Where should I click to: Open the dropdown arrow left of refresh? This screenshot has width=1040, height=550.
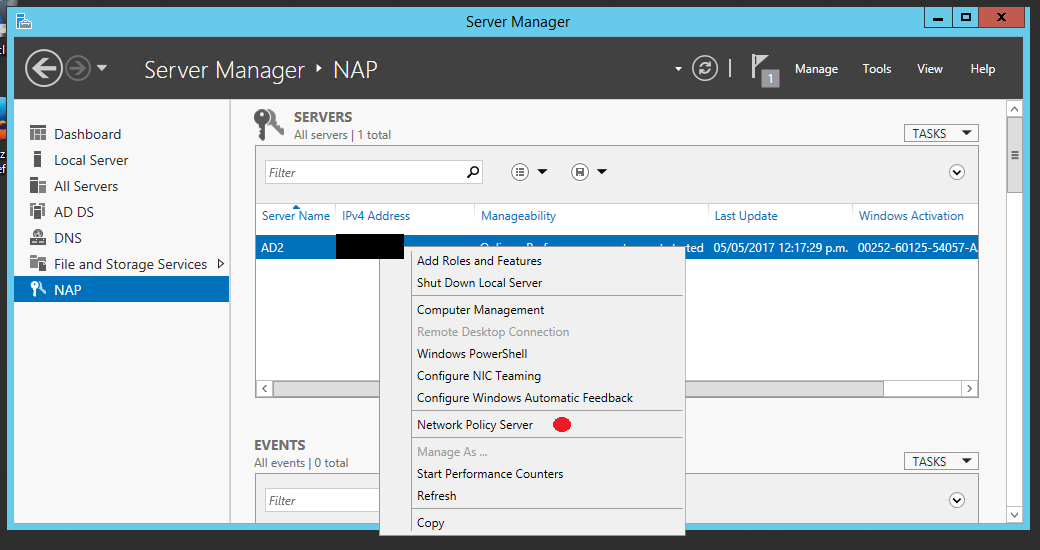[x=678, y=69]
